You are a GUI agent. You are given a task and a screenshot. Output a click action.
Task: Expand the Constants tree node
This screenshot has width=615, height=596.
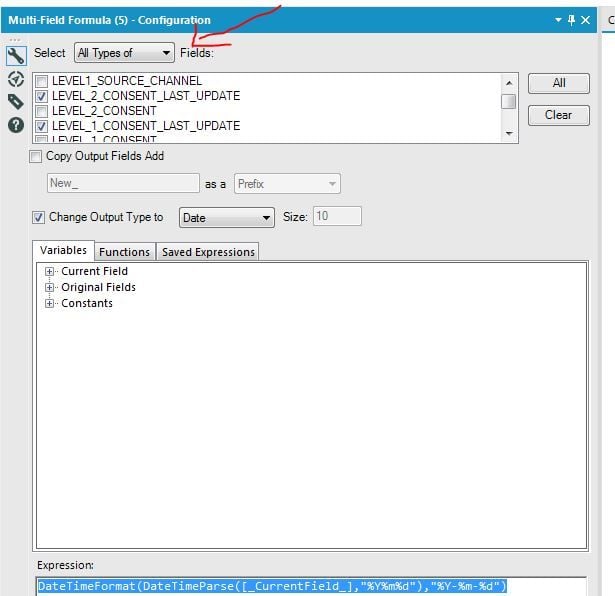[49, 303]
